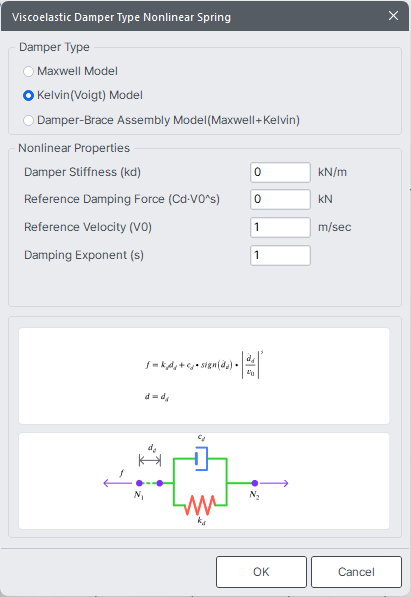This screenshot has width=411, height=597.
Task: Click the blue dashpot symbol cd
Action: coord(202,458)
